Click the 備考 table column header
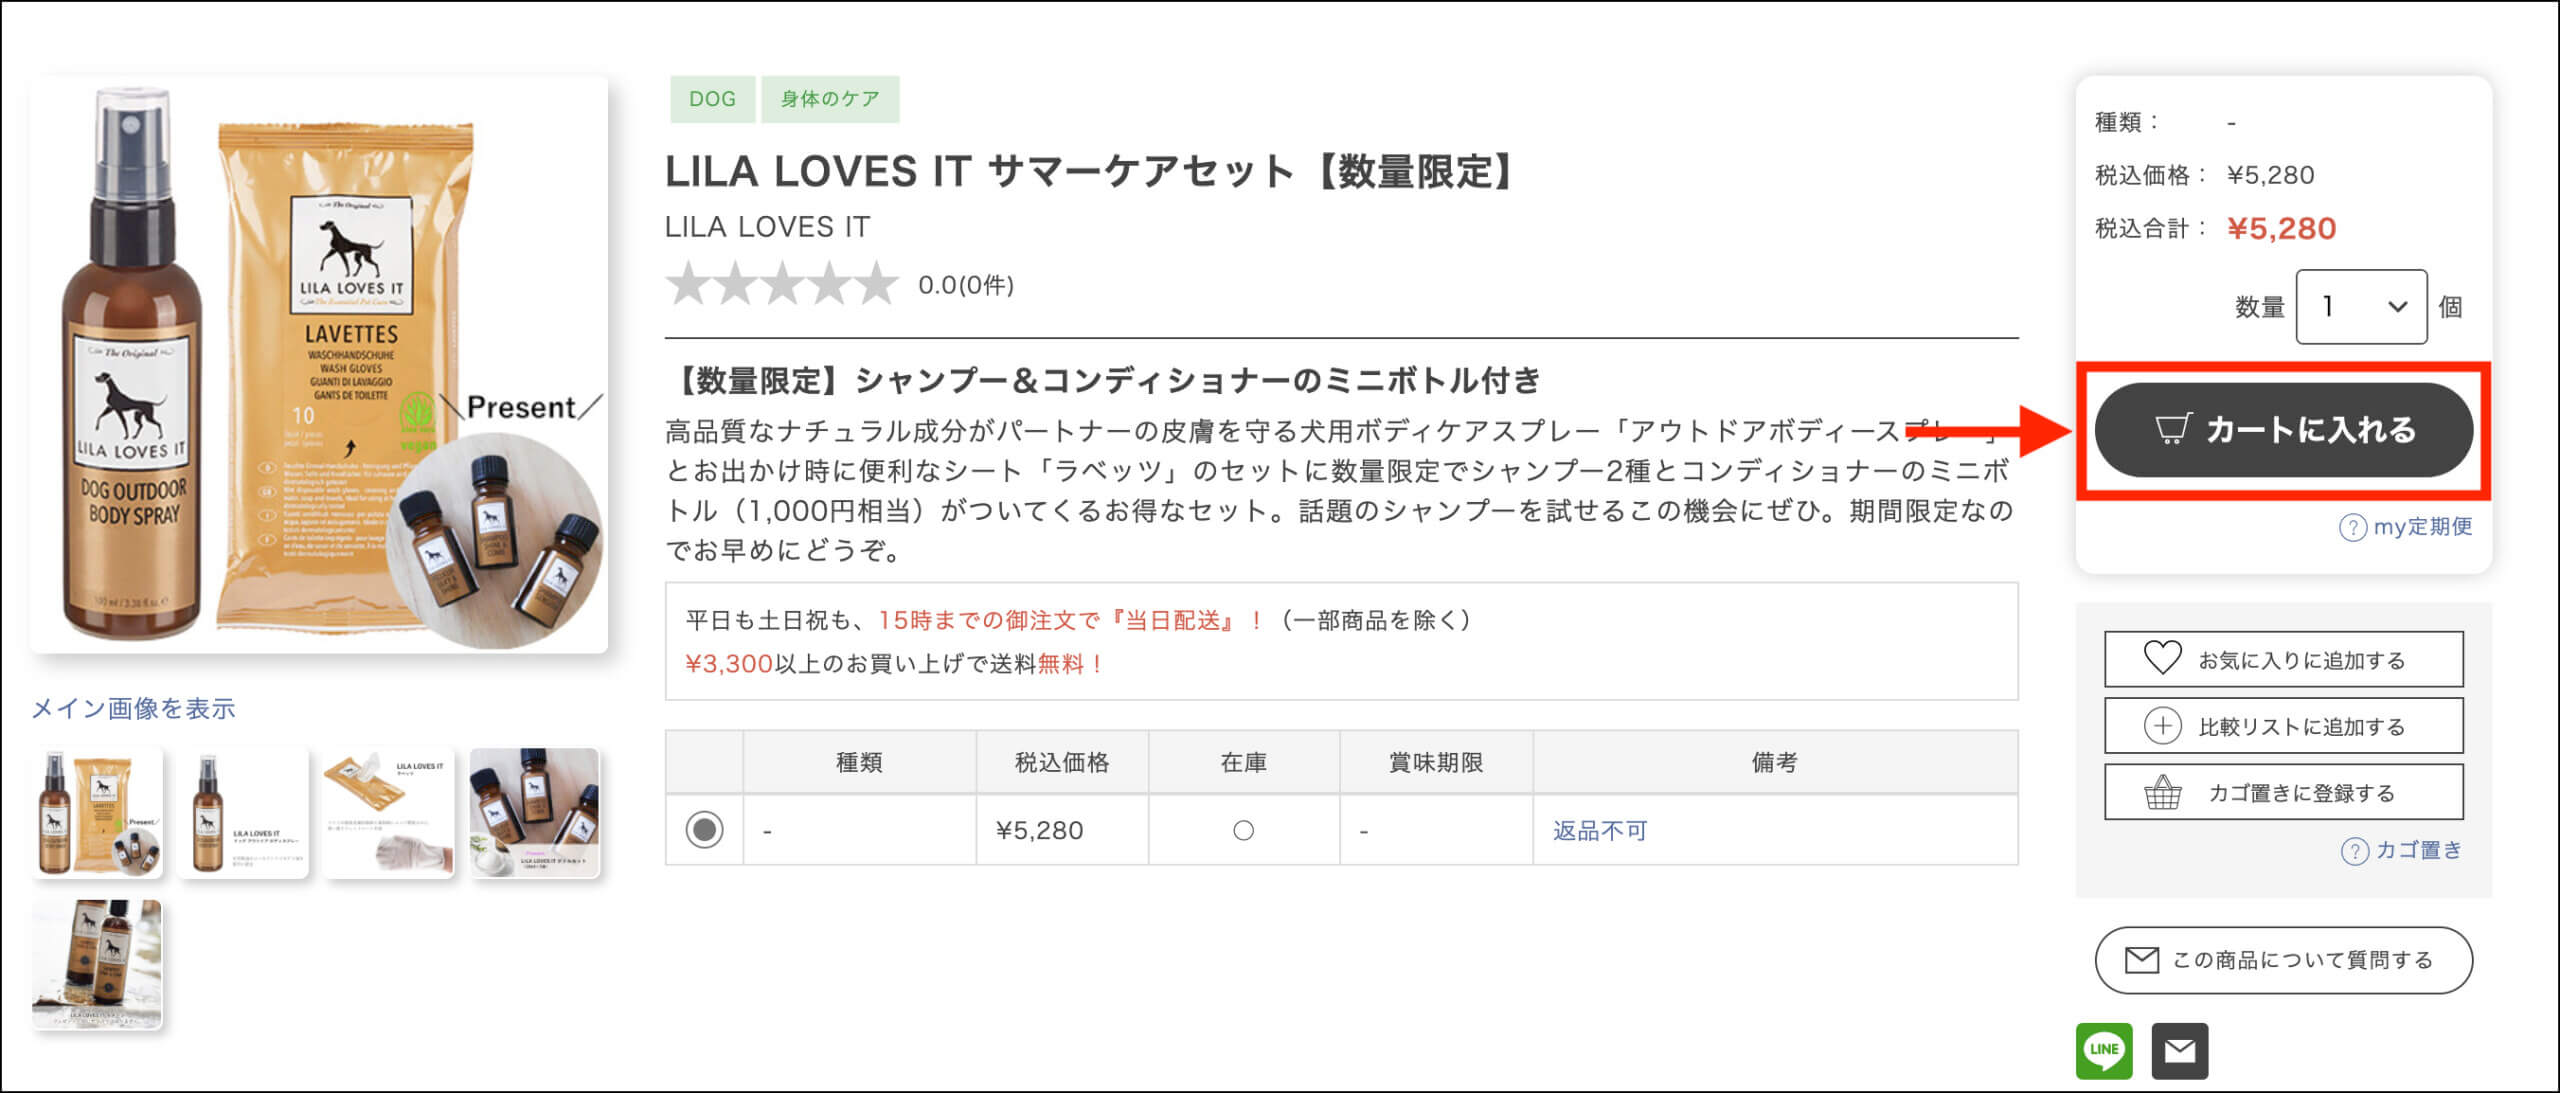Screen dimensions: 2560x1093 pos(1775,762)
